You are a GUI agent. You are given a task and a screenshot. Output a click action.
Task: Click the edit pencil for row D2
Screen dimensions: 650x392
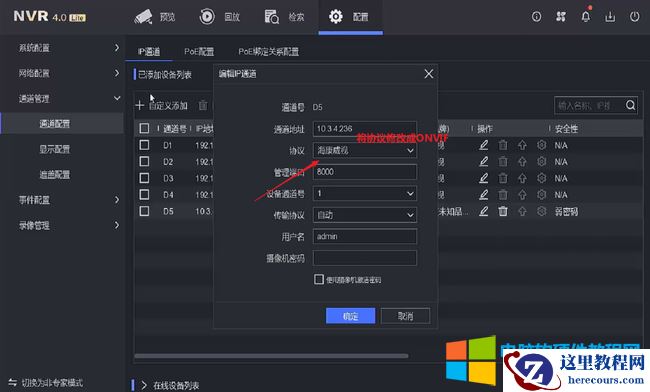[483, 162]
